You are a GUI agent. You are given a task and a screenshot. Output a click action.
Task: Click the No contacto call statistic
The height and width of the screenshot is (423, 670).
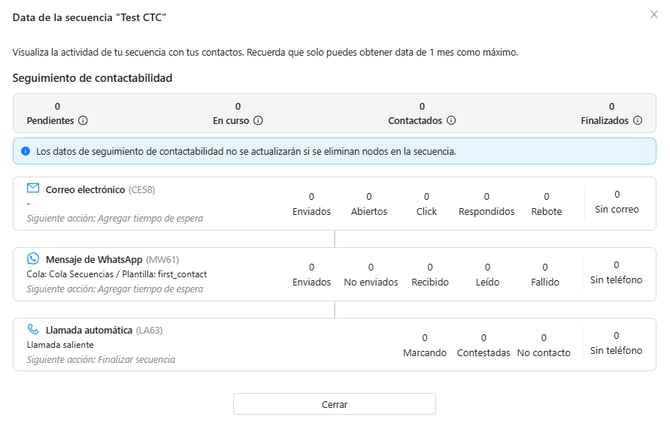coord(544,345)
